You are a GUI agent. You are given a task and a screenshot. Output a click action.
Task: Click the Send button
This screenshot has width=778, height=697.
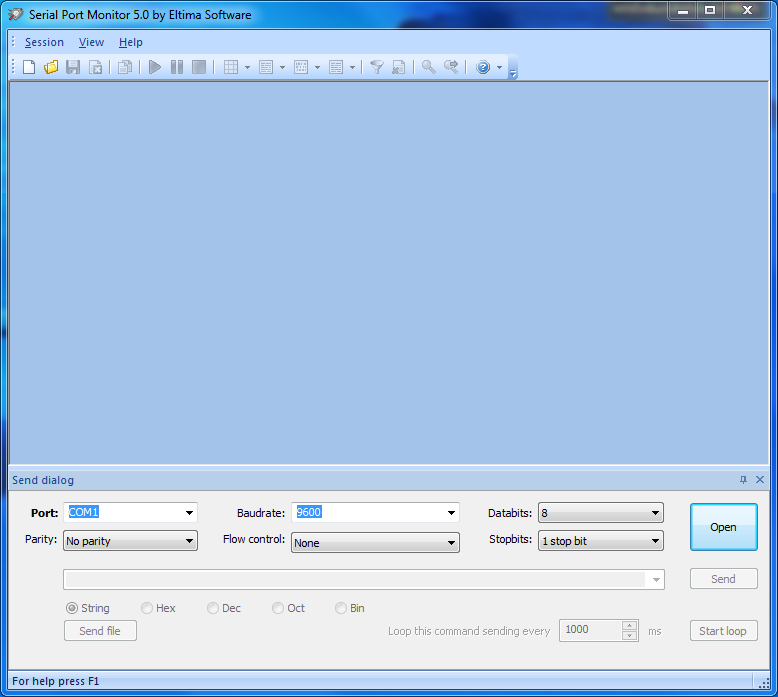[x=723, y=579]
